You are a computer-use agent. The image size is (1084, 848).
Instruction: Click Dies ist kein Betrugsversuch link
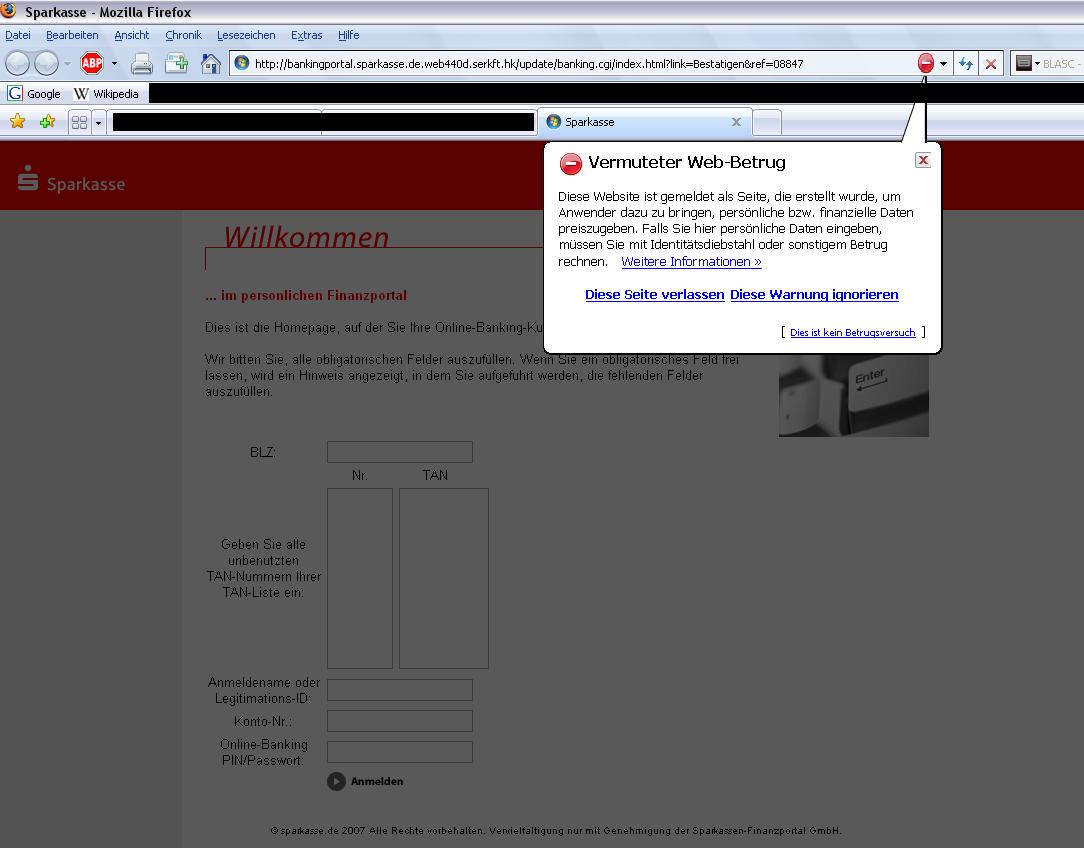(852, 332)
